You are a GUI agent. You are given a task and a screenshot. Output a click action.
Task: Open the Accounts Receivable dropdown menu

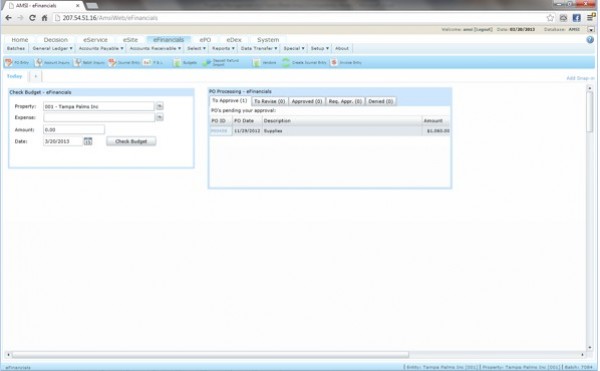coord(155,49)
